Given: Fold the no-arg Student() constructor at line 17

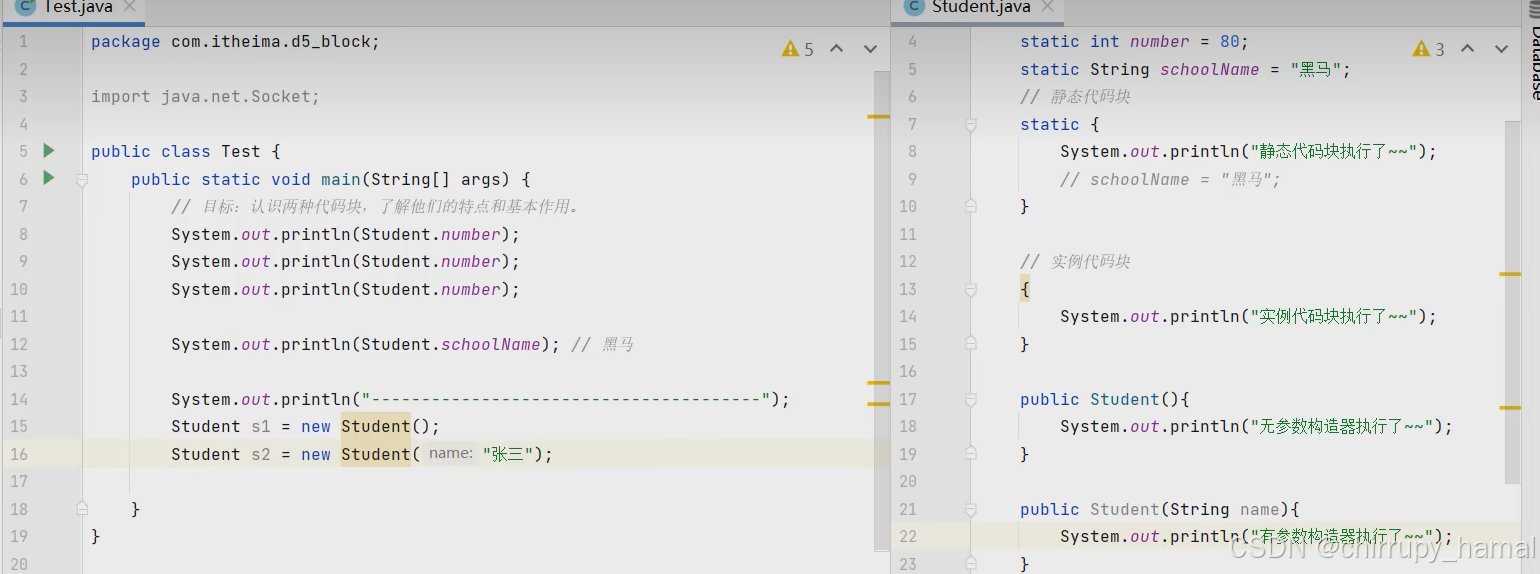Looking at the screenshot, I should pos(970,399).
